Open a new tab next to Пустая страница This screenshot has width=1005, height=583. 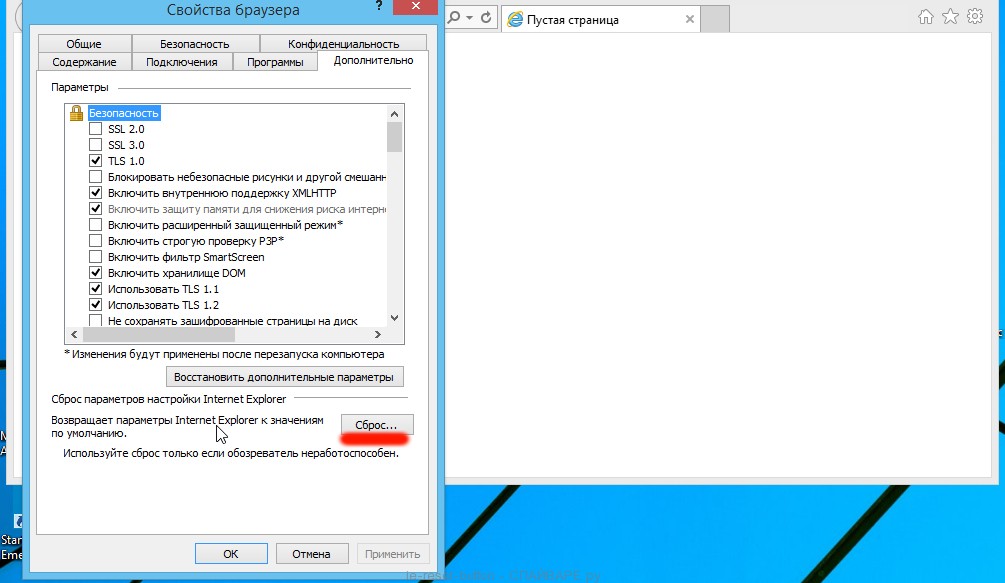point(715,19)
